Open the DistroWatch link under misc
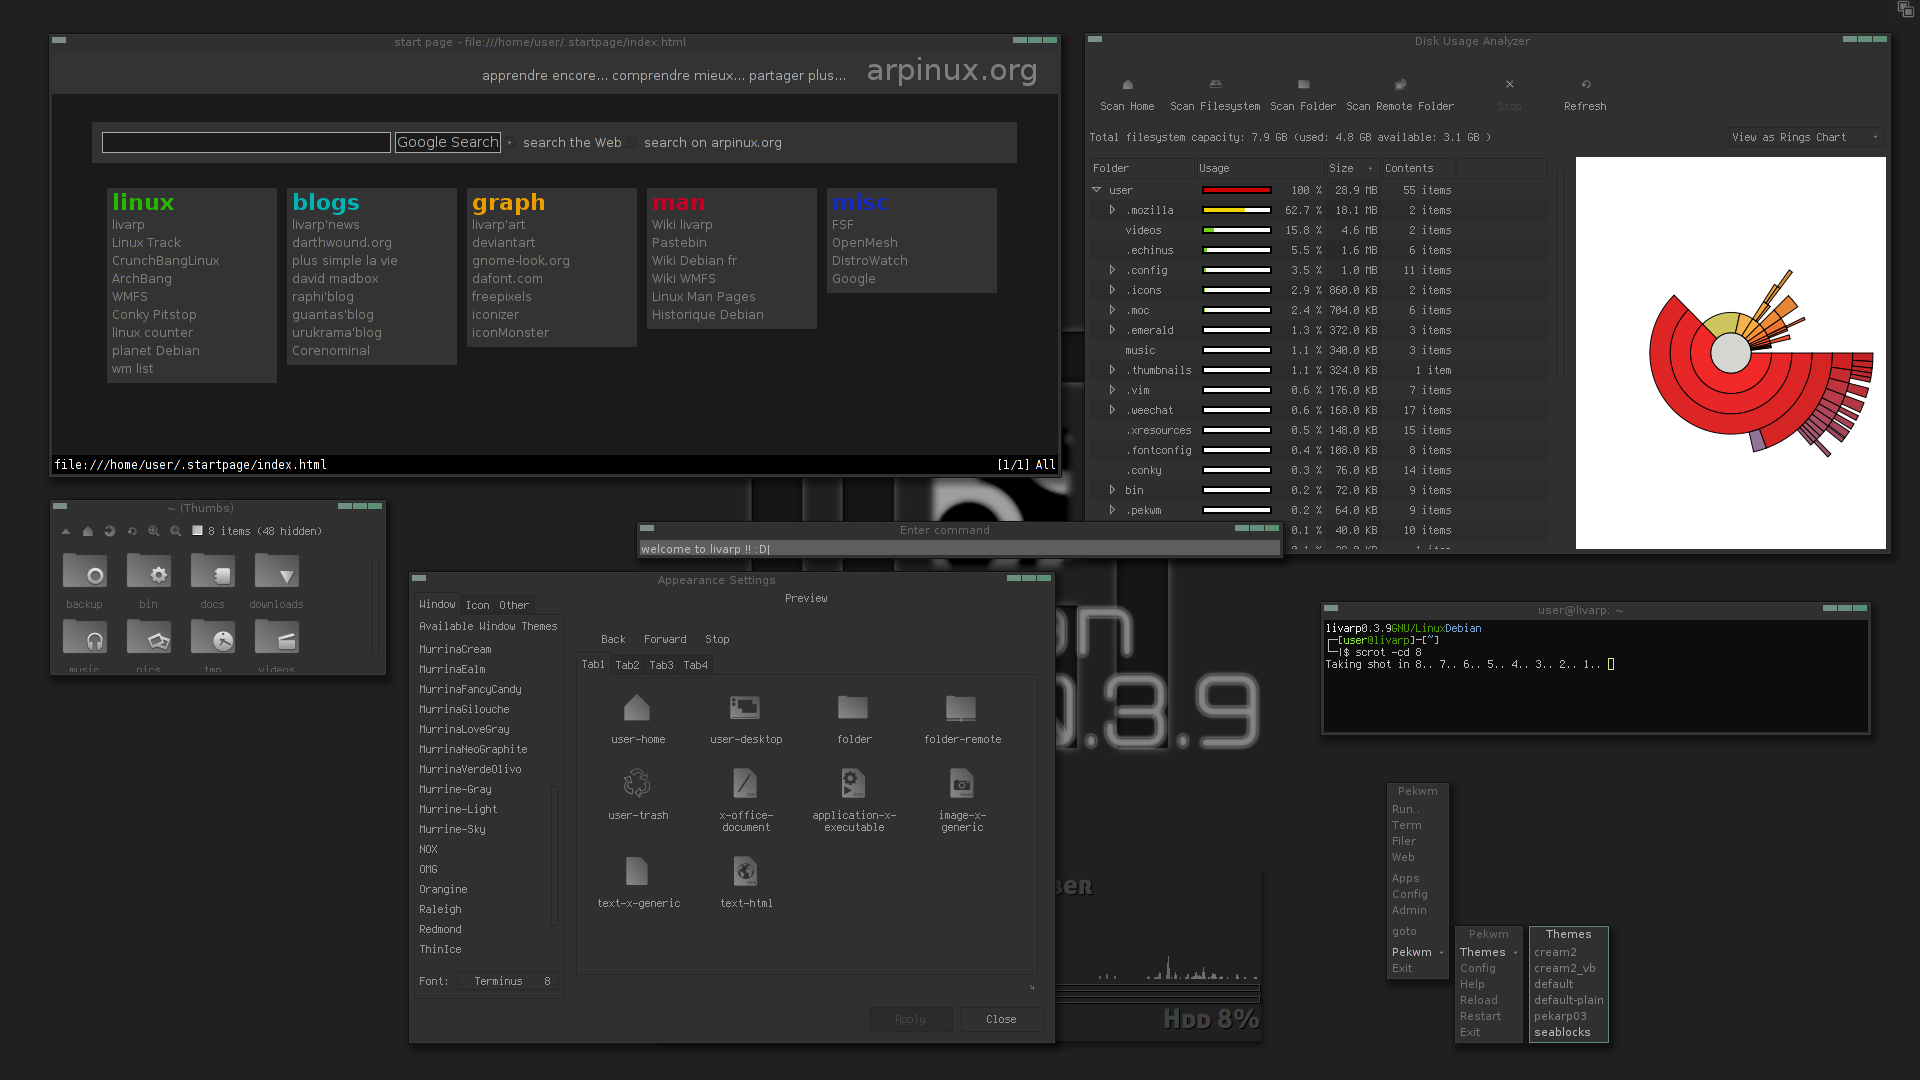The image size is (1920, 1080). (869, 261)
